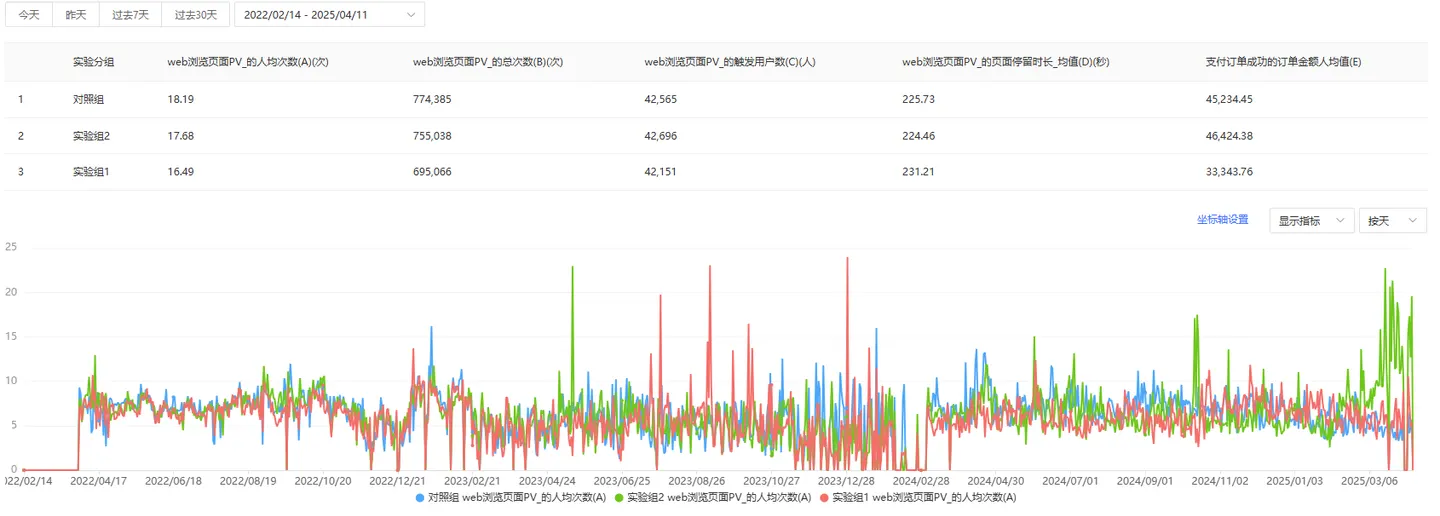Image resolution: width=1440 pixels, height=516 pixels.
Task: Click the value 16.49 in the table
Action: [181, 172]
